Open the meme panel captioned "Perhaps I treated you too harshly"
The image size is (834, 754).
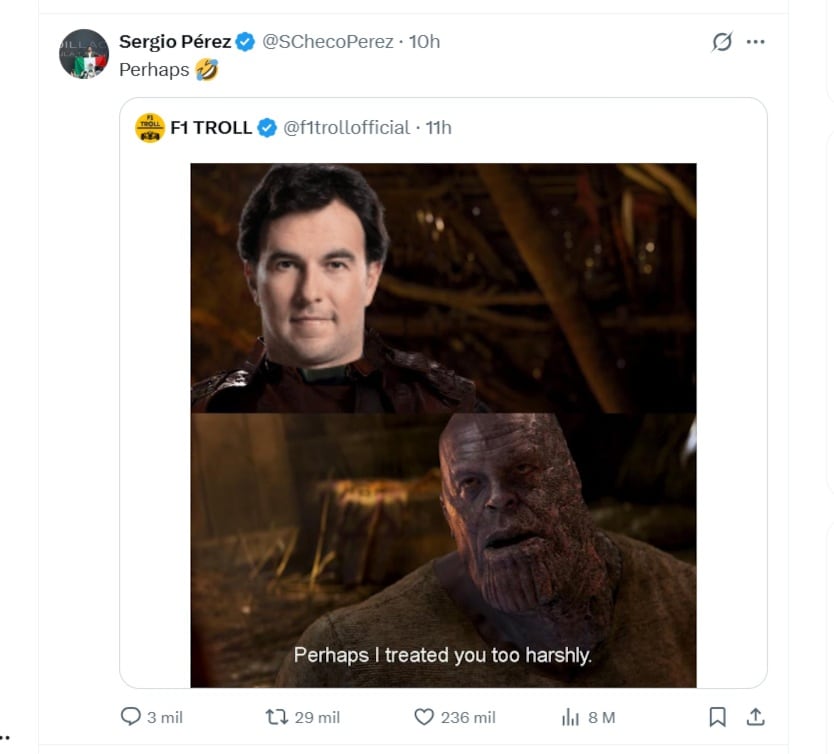click(x=443, y=550)
